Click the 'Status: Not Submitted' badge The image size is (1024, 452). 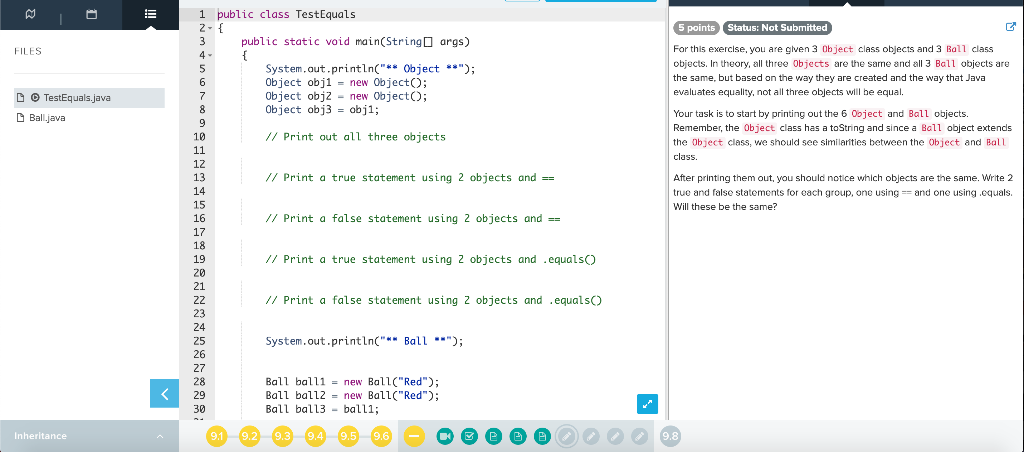pos(777,27)
